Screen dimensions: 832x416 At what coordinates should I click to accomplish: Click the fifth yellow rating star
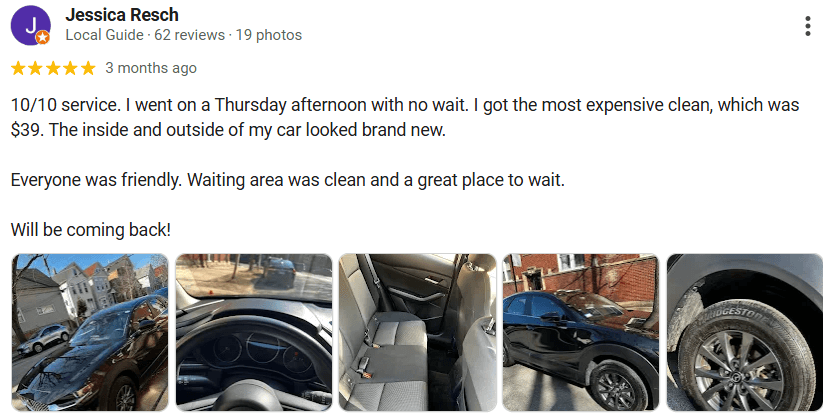coord(88,68)
